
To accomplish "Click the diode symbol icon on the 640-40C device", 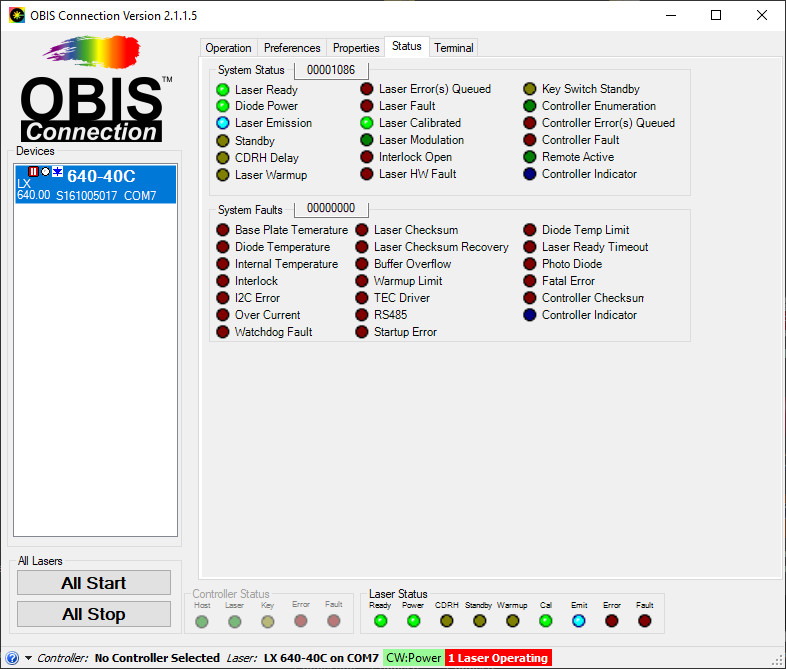I will tap(58, 171).
